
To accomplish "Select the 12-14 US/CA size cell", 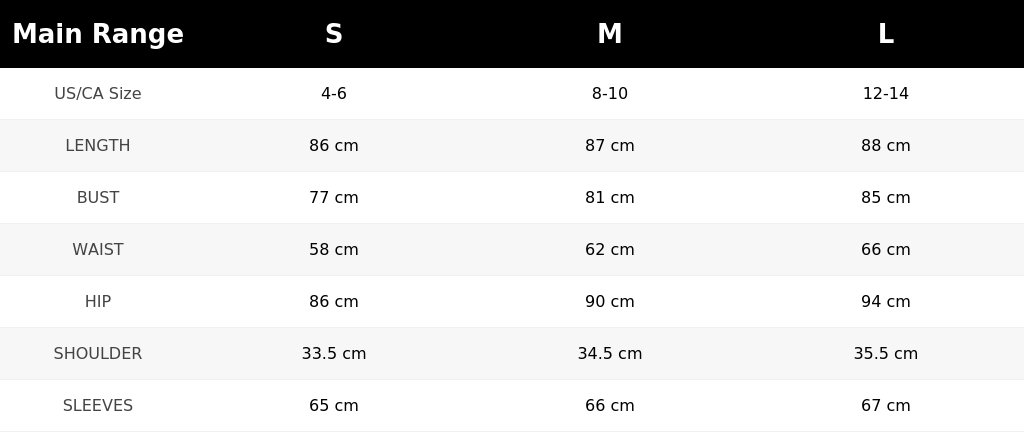I will (886, 93).
